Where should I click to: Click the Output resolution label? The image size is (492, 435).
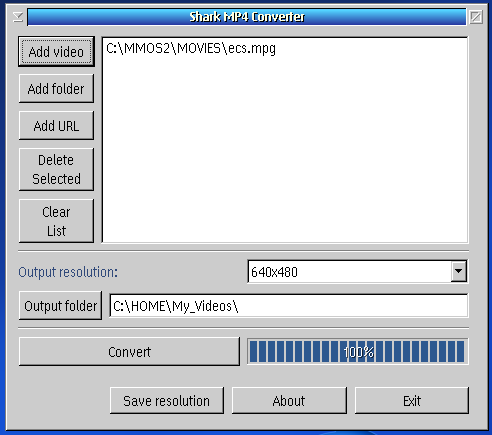pos(68,272)
